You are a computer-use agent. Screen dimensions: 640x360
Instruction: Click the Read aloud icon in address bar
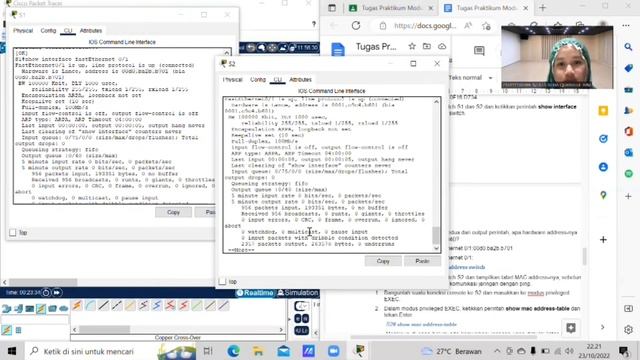coord(468,26)
